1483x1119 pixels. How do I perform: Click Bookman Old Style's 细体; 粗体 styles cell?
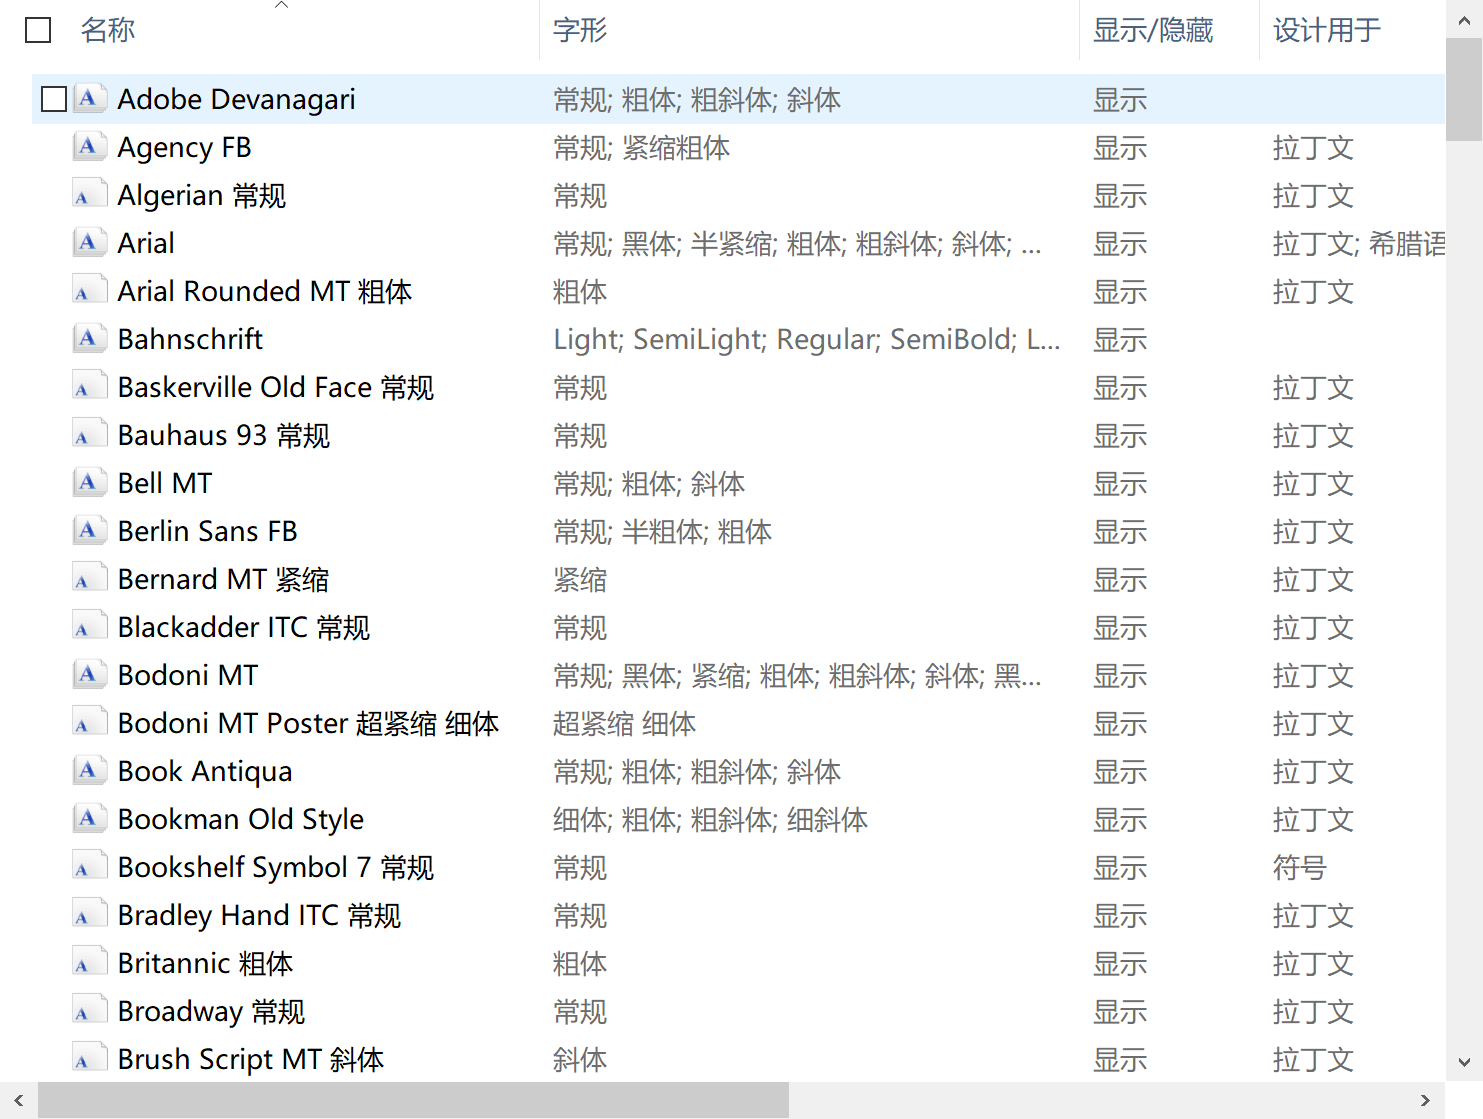coord(711,819)
